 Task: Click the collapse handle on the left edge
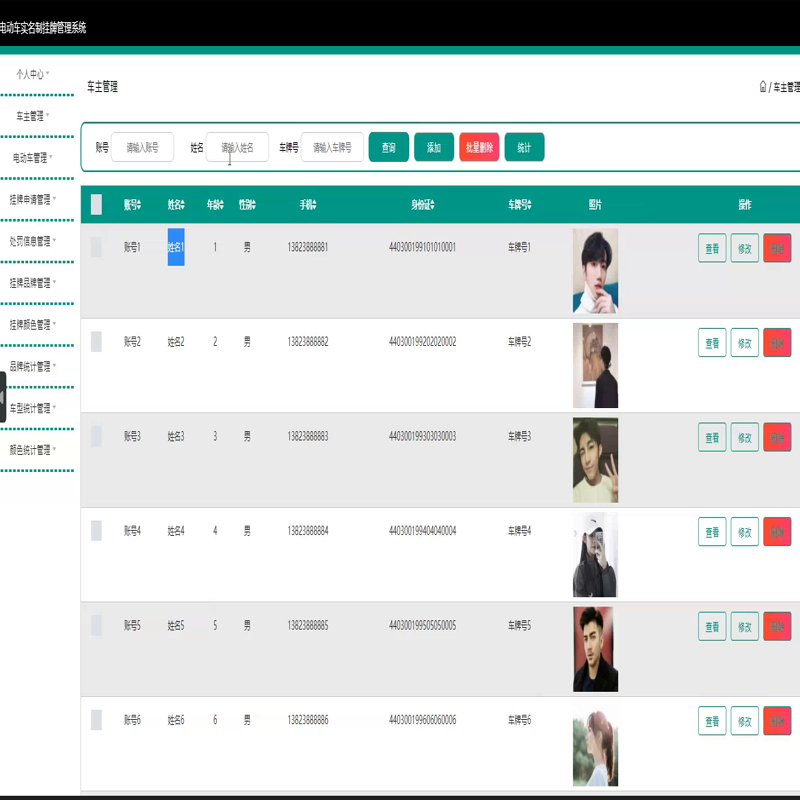[3, 397]
